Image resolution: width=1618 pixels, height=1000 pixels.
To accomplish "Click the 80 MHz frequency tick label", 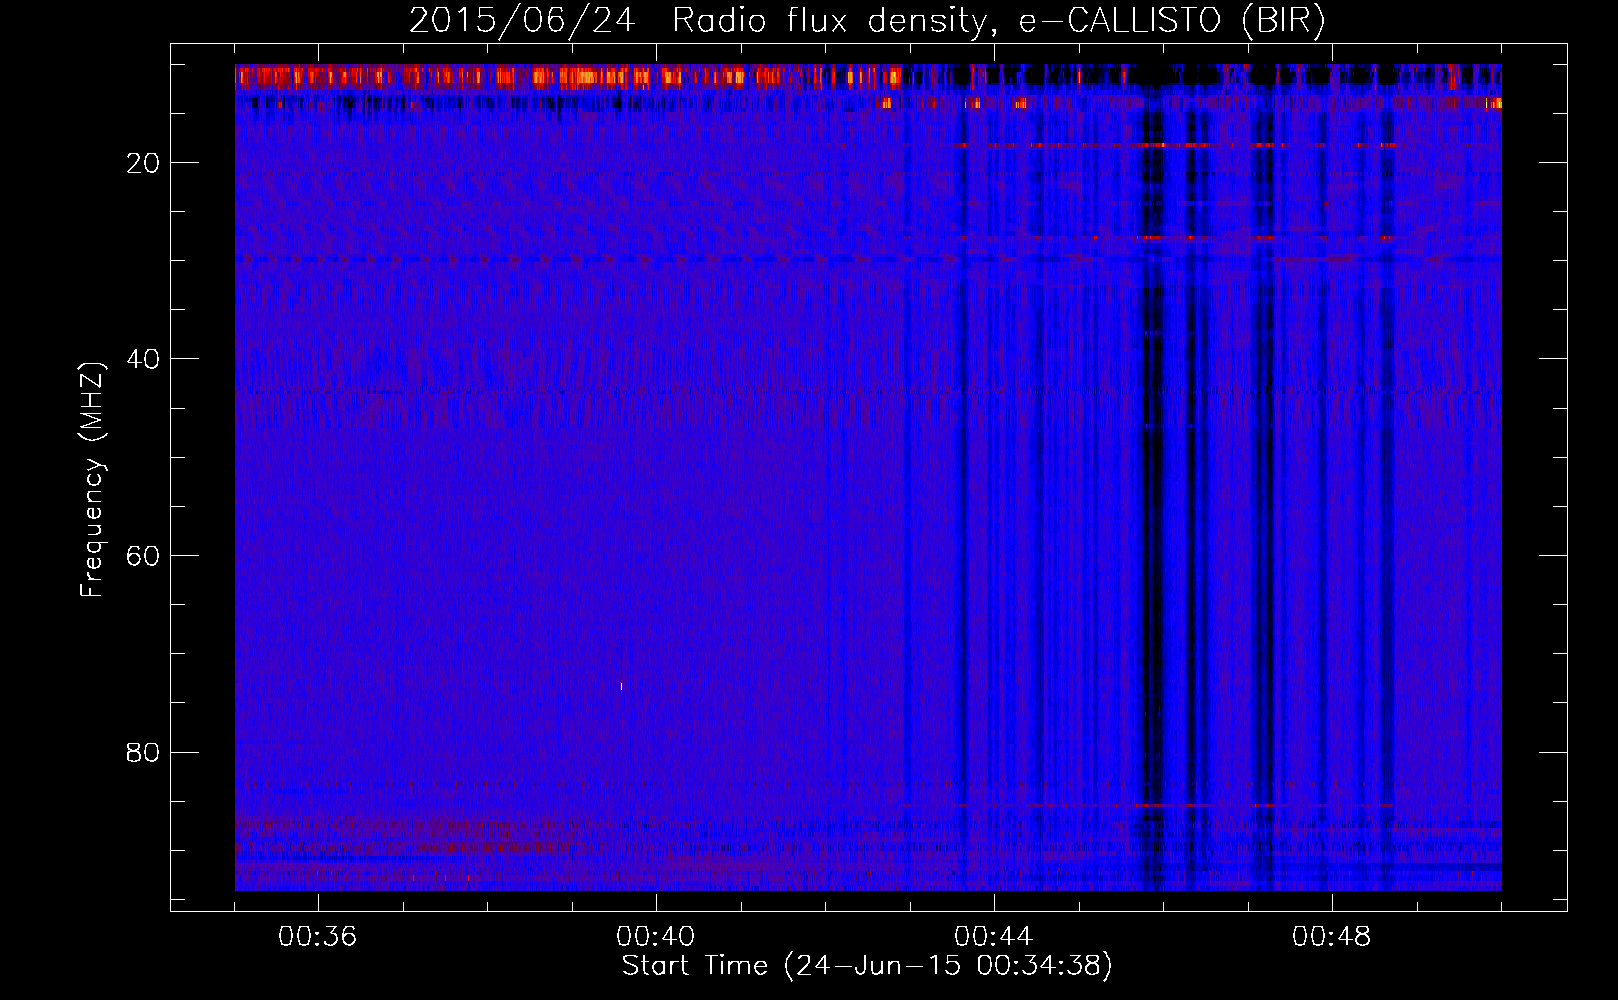I will (x=144, y=752).
